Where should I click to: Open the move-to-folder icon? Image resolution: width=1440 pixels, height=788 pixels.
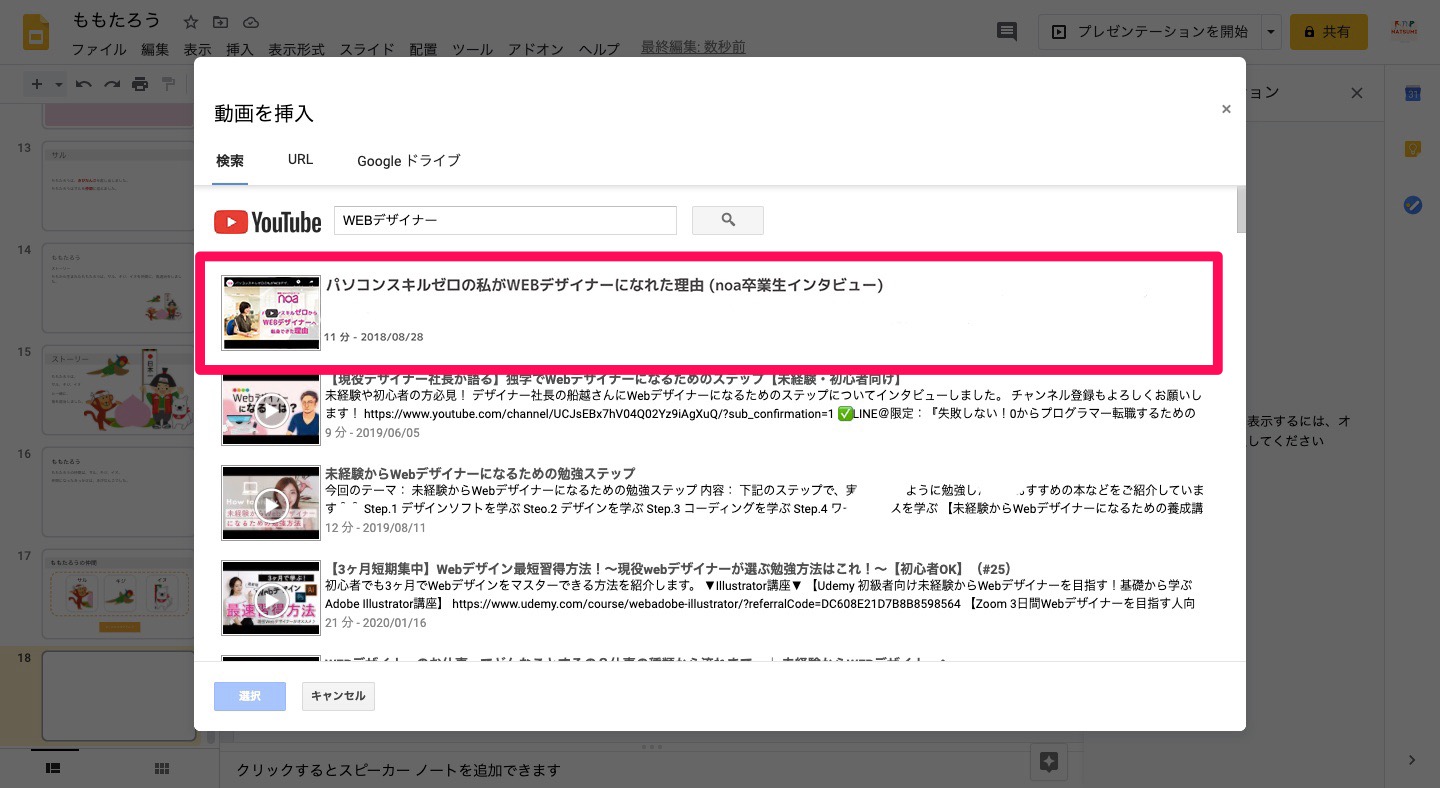[220, 22]
